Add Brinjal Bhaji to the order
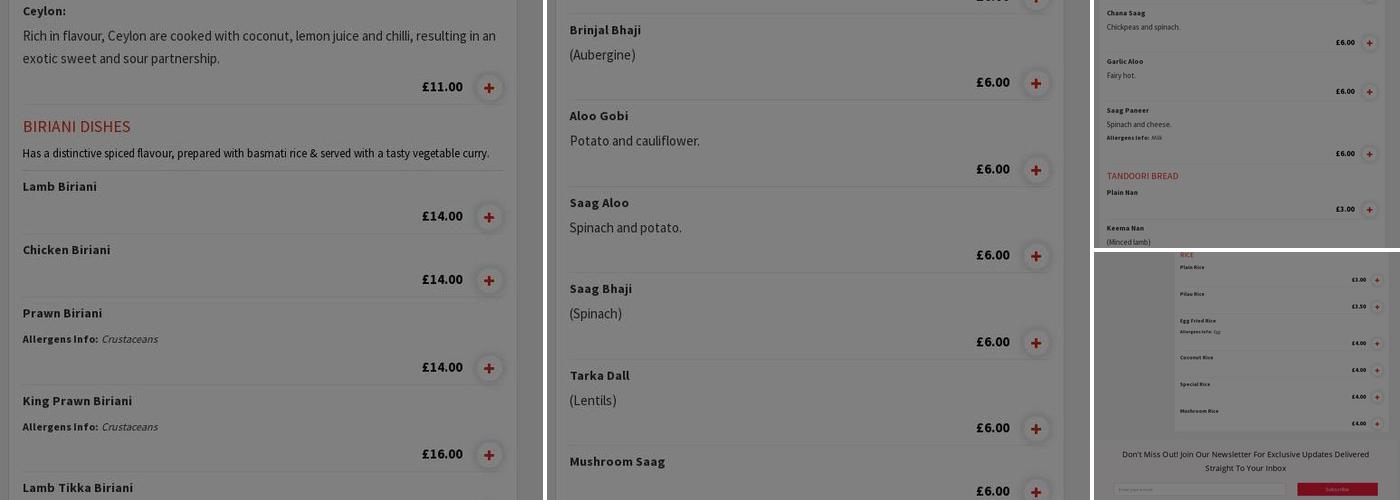1400x500 pixels. click(x=1036, y=84)
